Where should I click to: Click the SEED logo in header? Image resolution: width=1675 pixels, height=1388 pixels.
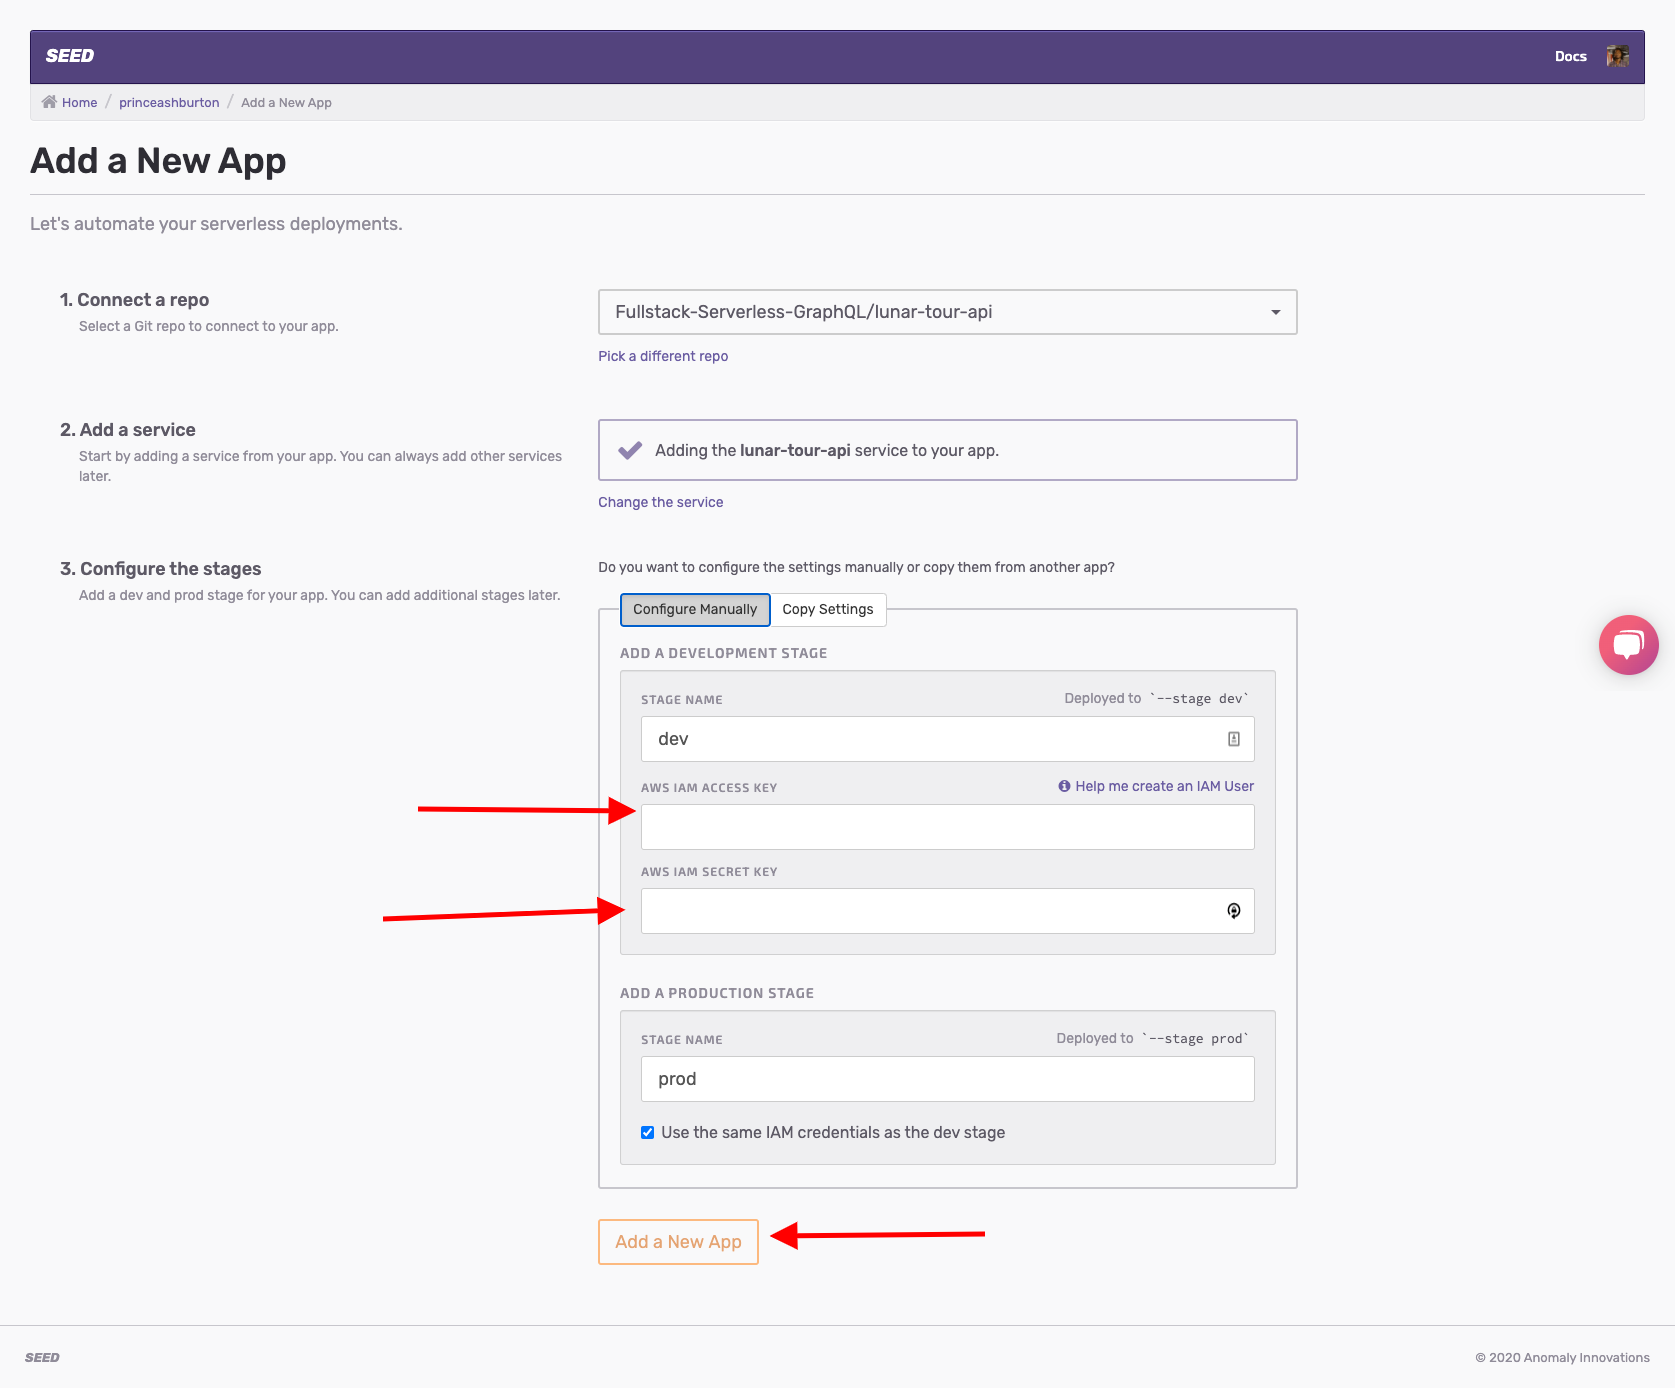tap(70, 56)
